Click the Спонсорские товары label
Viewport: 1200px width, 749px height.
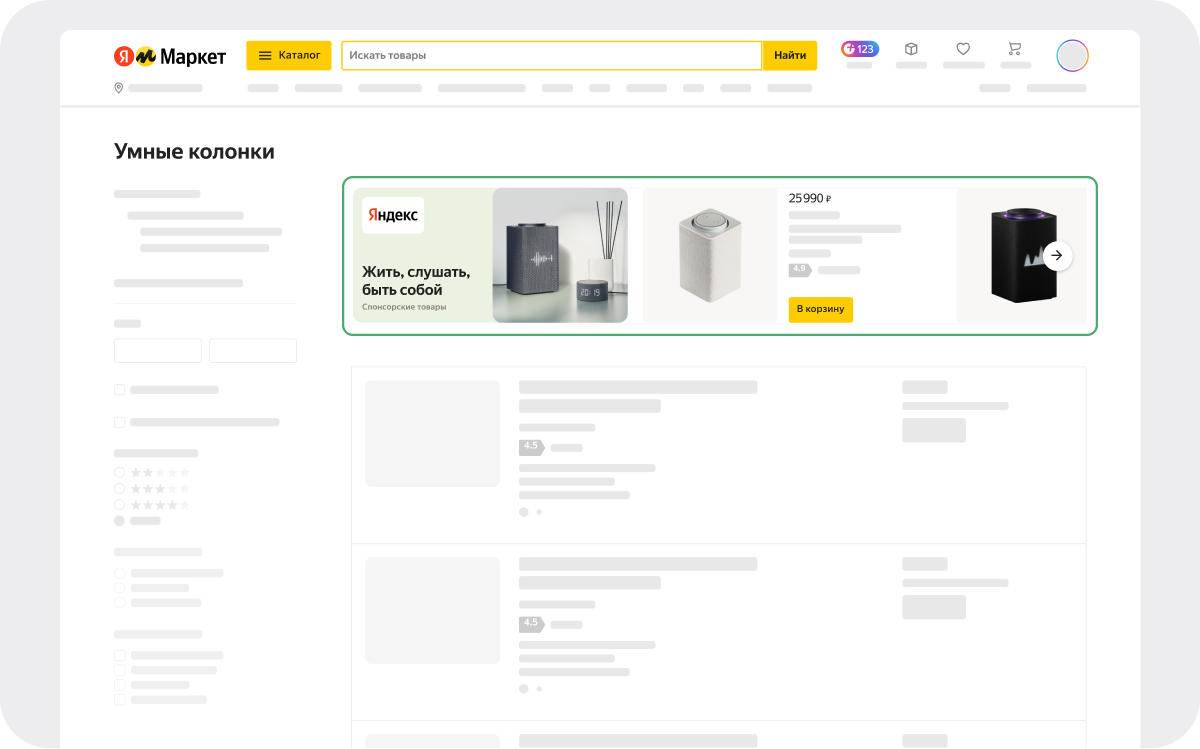(x=404, y=307)
